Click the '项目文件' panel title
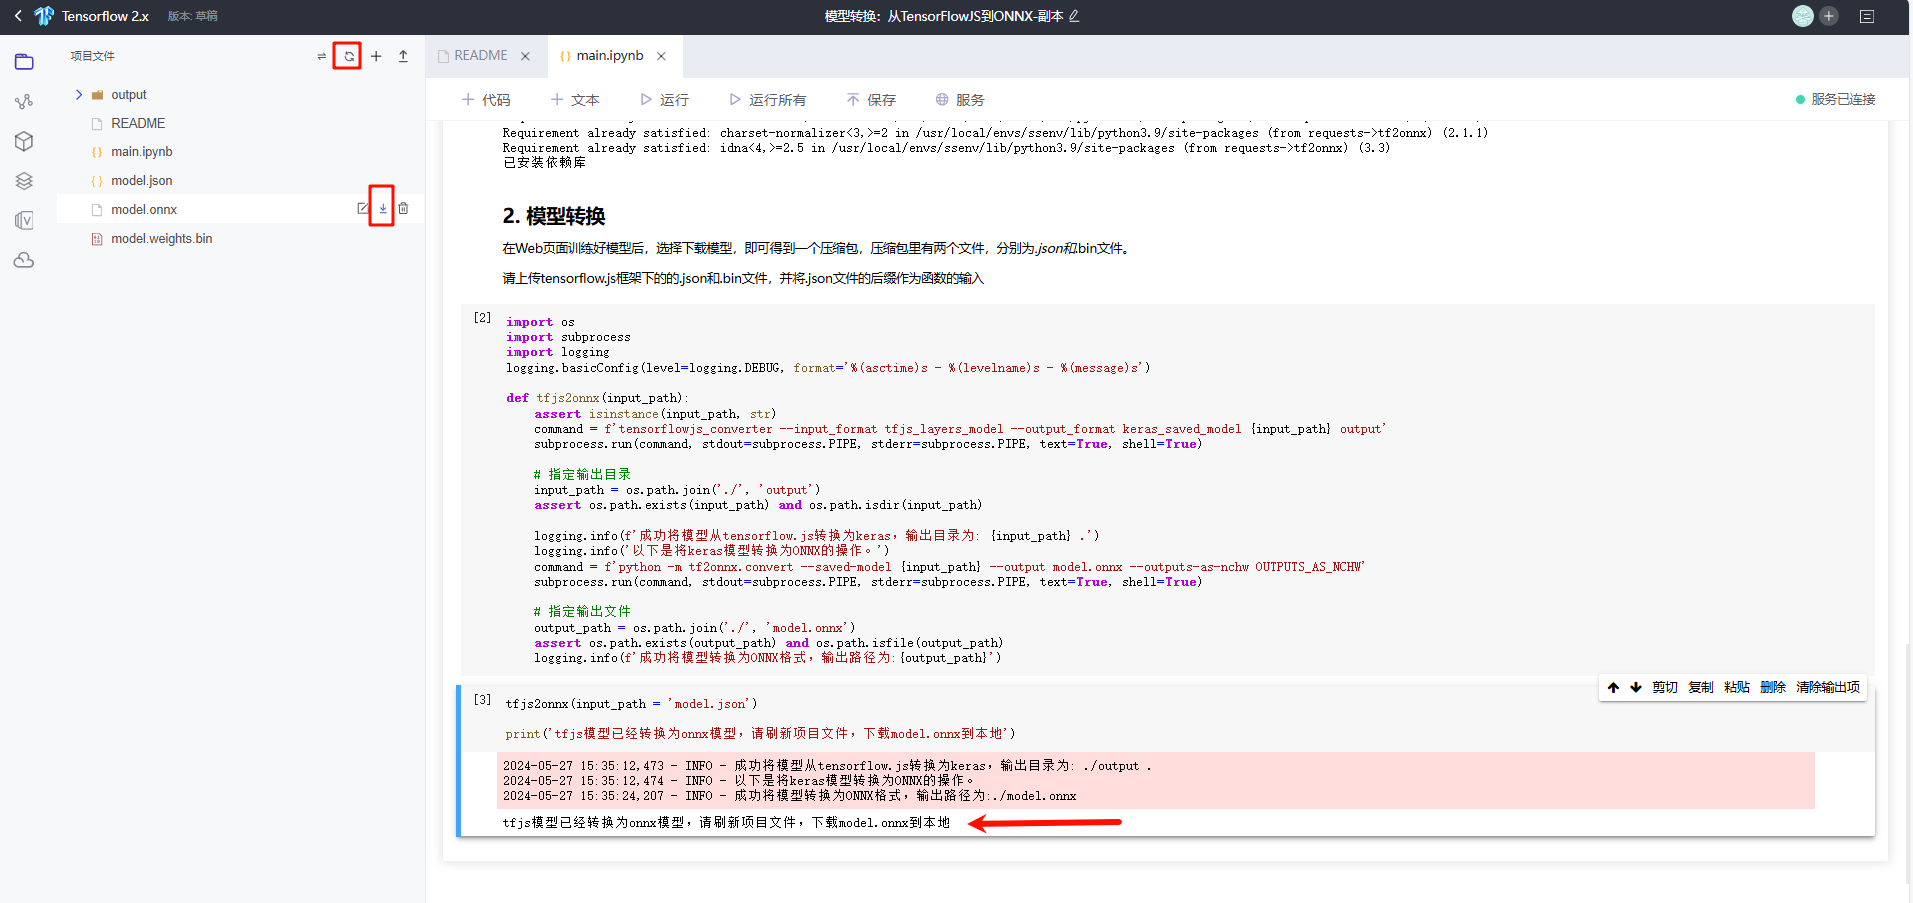The height and width of the screenshot is (903, 1913). [x=93, y=56]
